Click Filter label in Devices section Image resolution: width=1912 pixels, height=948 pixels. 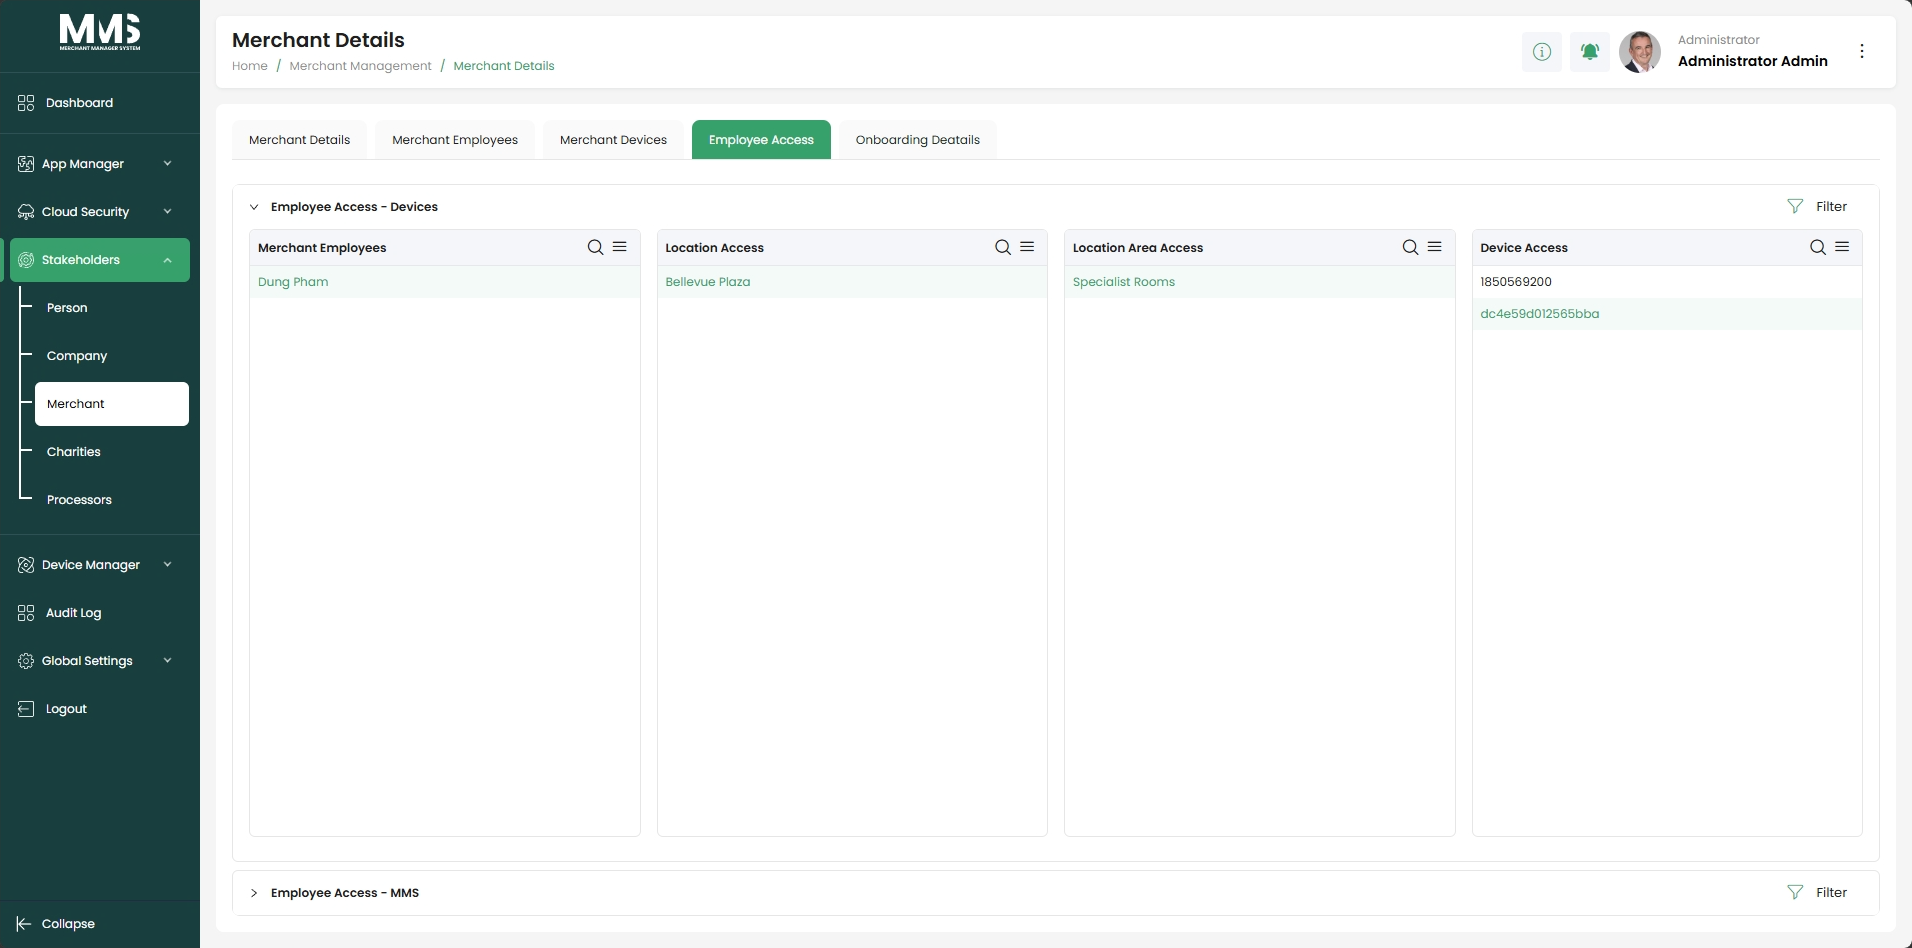(1832, 207)
